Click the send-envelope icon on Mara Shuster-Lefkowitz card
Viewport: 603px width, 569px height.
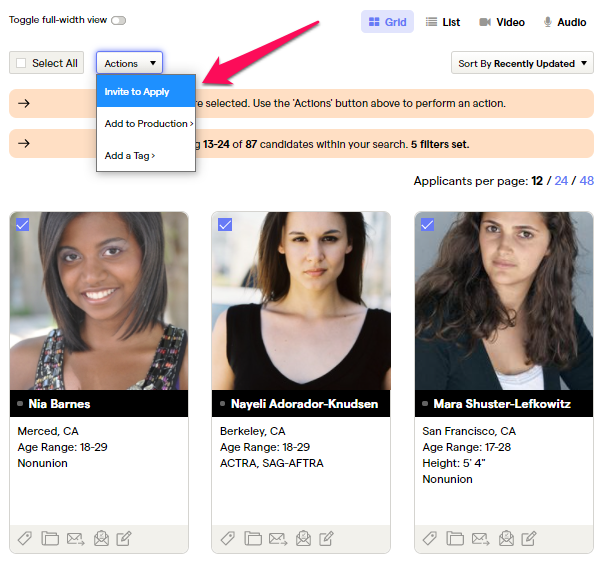481,539
